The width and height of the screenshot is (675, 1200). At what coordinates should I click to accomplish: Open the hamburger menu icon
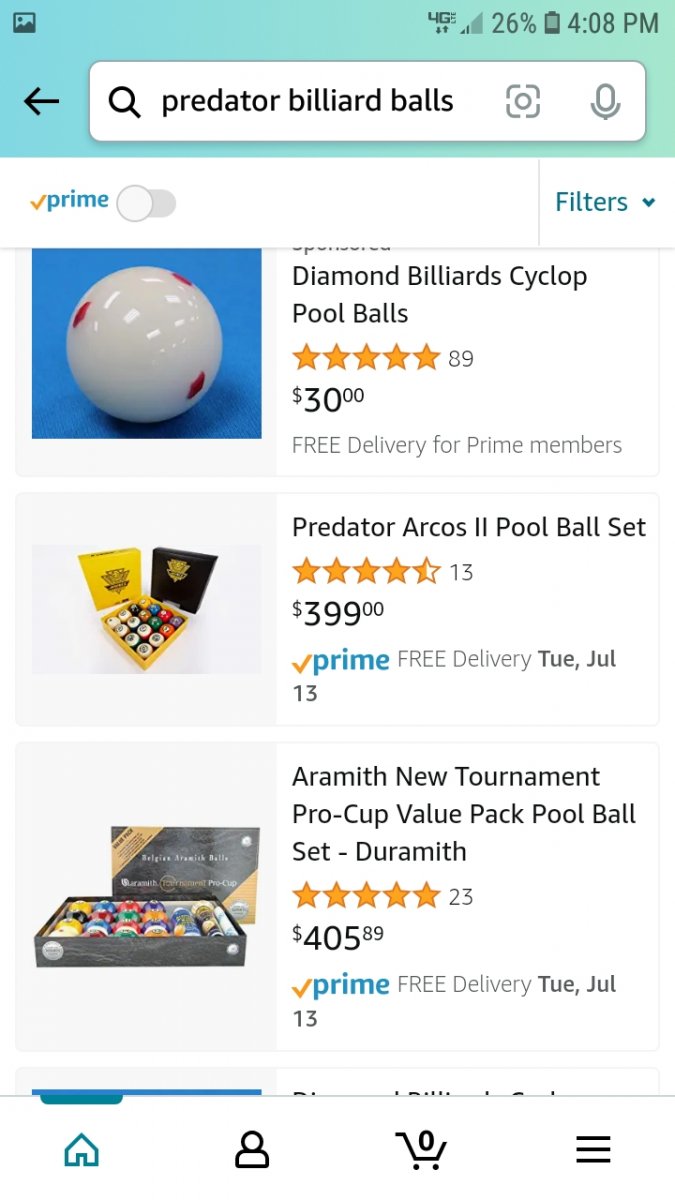(x=593, y=1150)
